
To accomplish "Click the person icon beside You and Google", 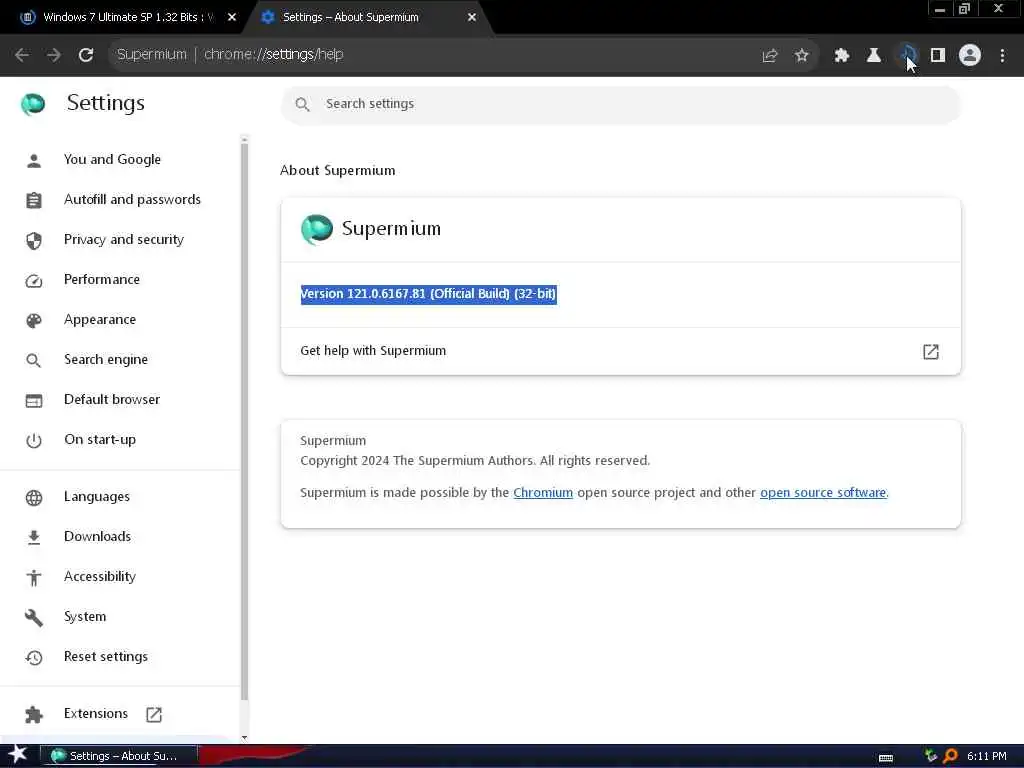I will [x=34, y=160].
